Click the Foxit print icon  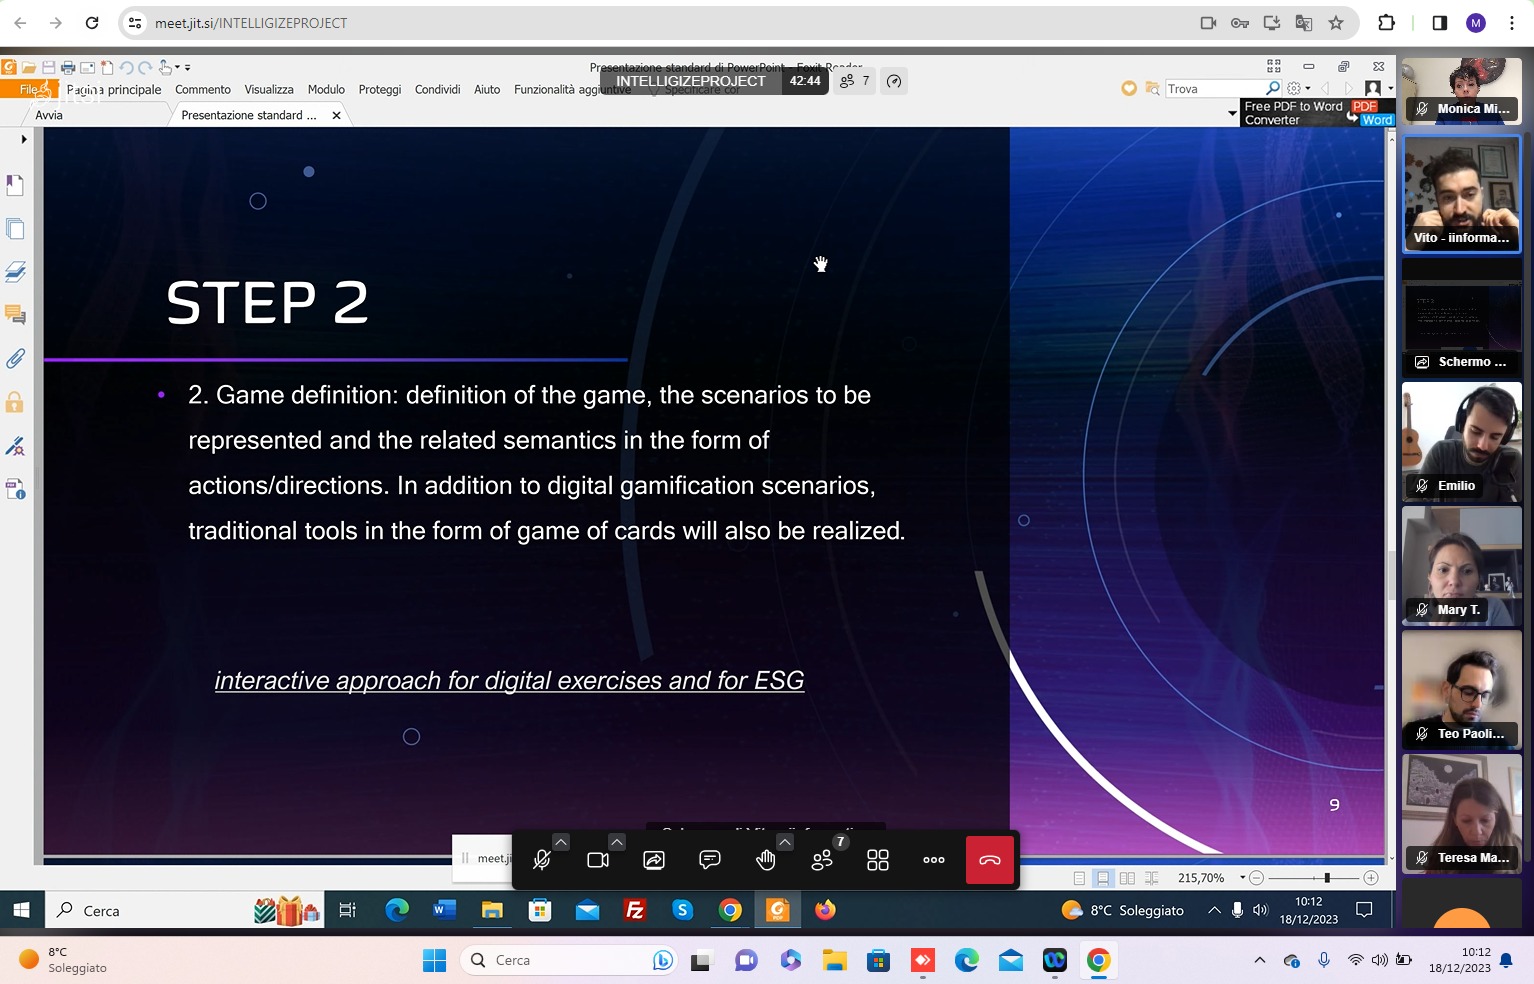(68, 67)
